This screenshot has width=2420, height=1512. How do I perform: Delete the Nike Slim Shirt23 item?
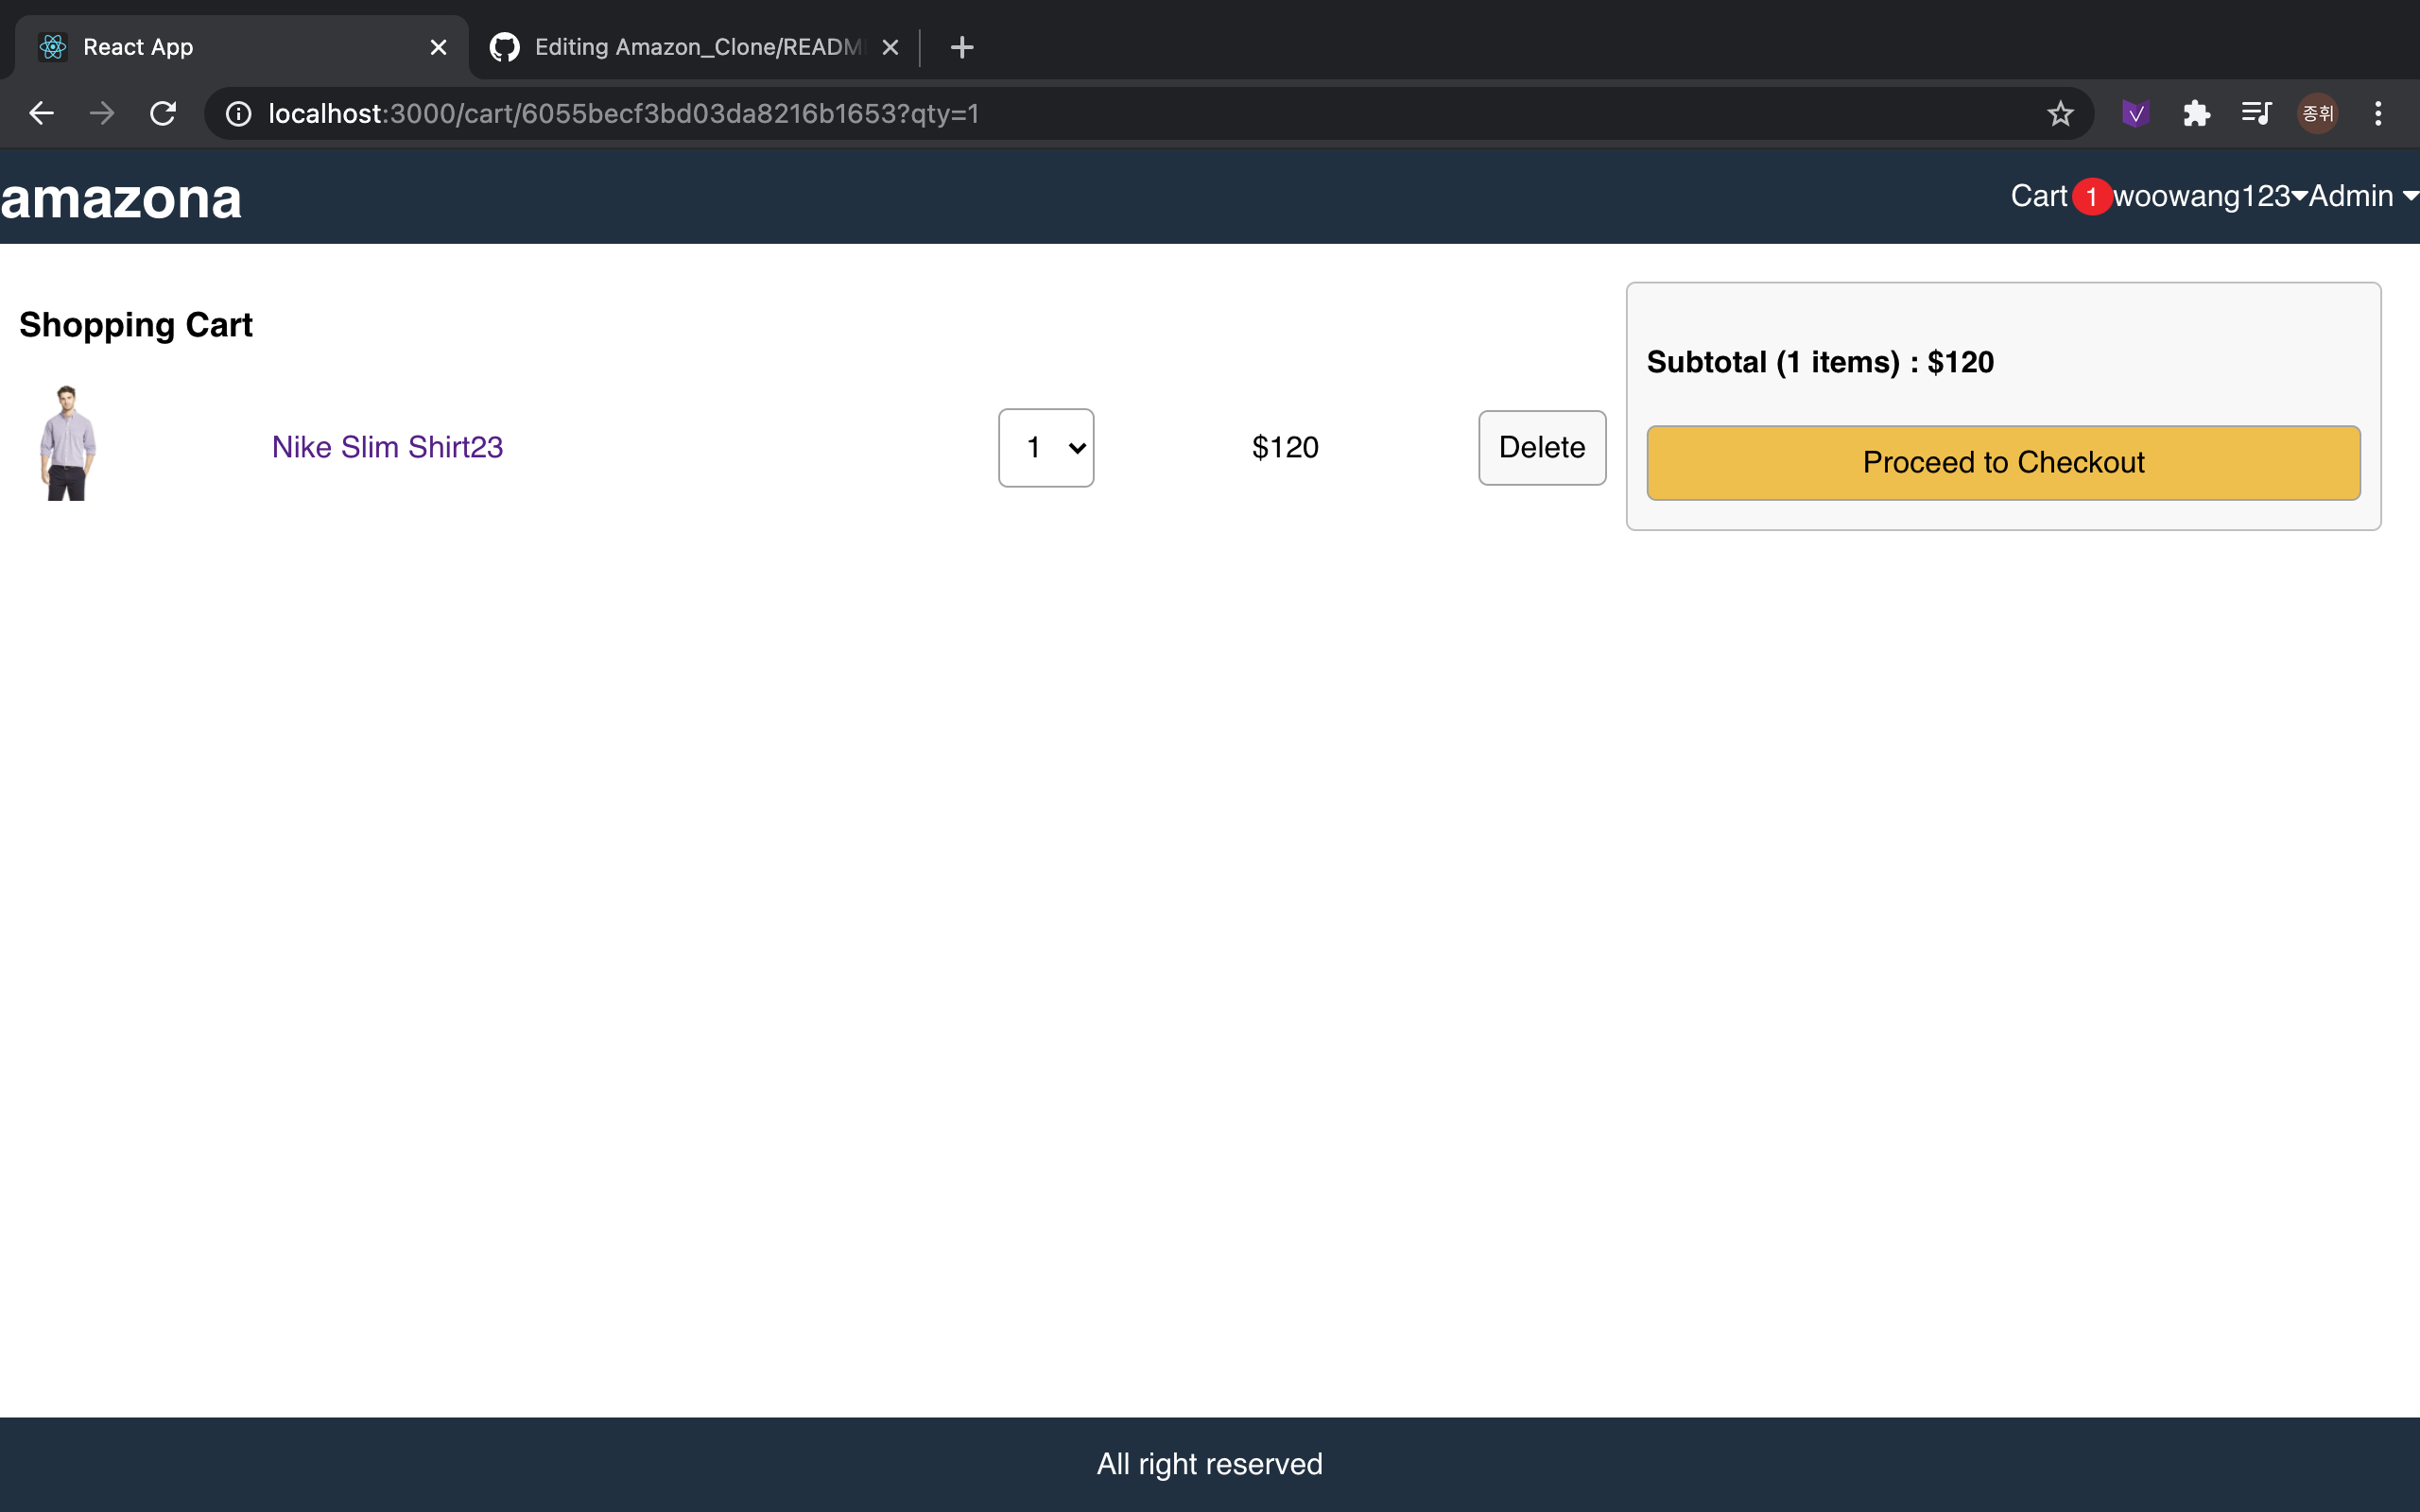click(x=1541, y=448)
